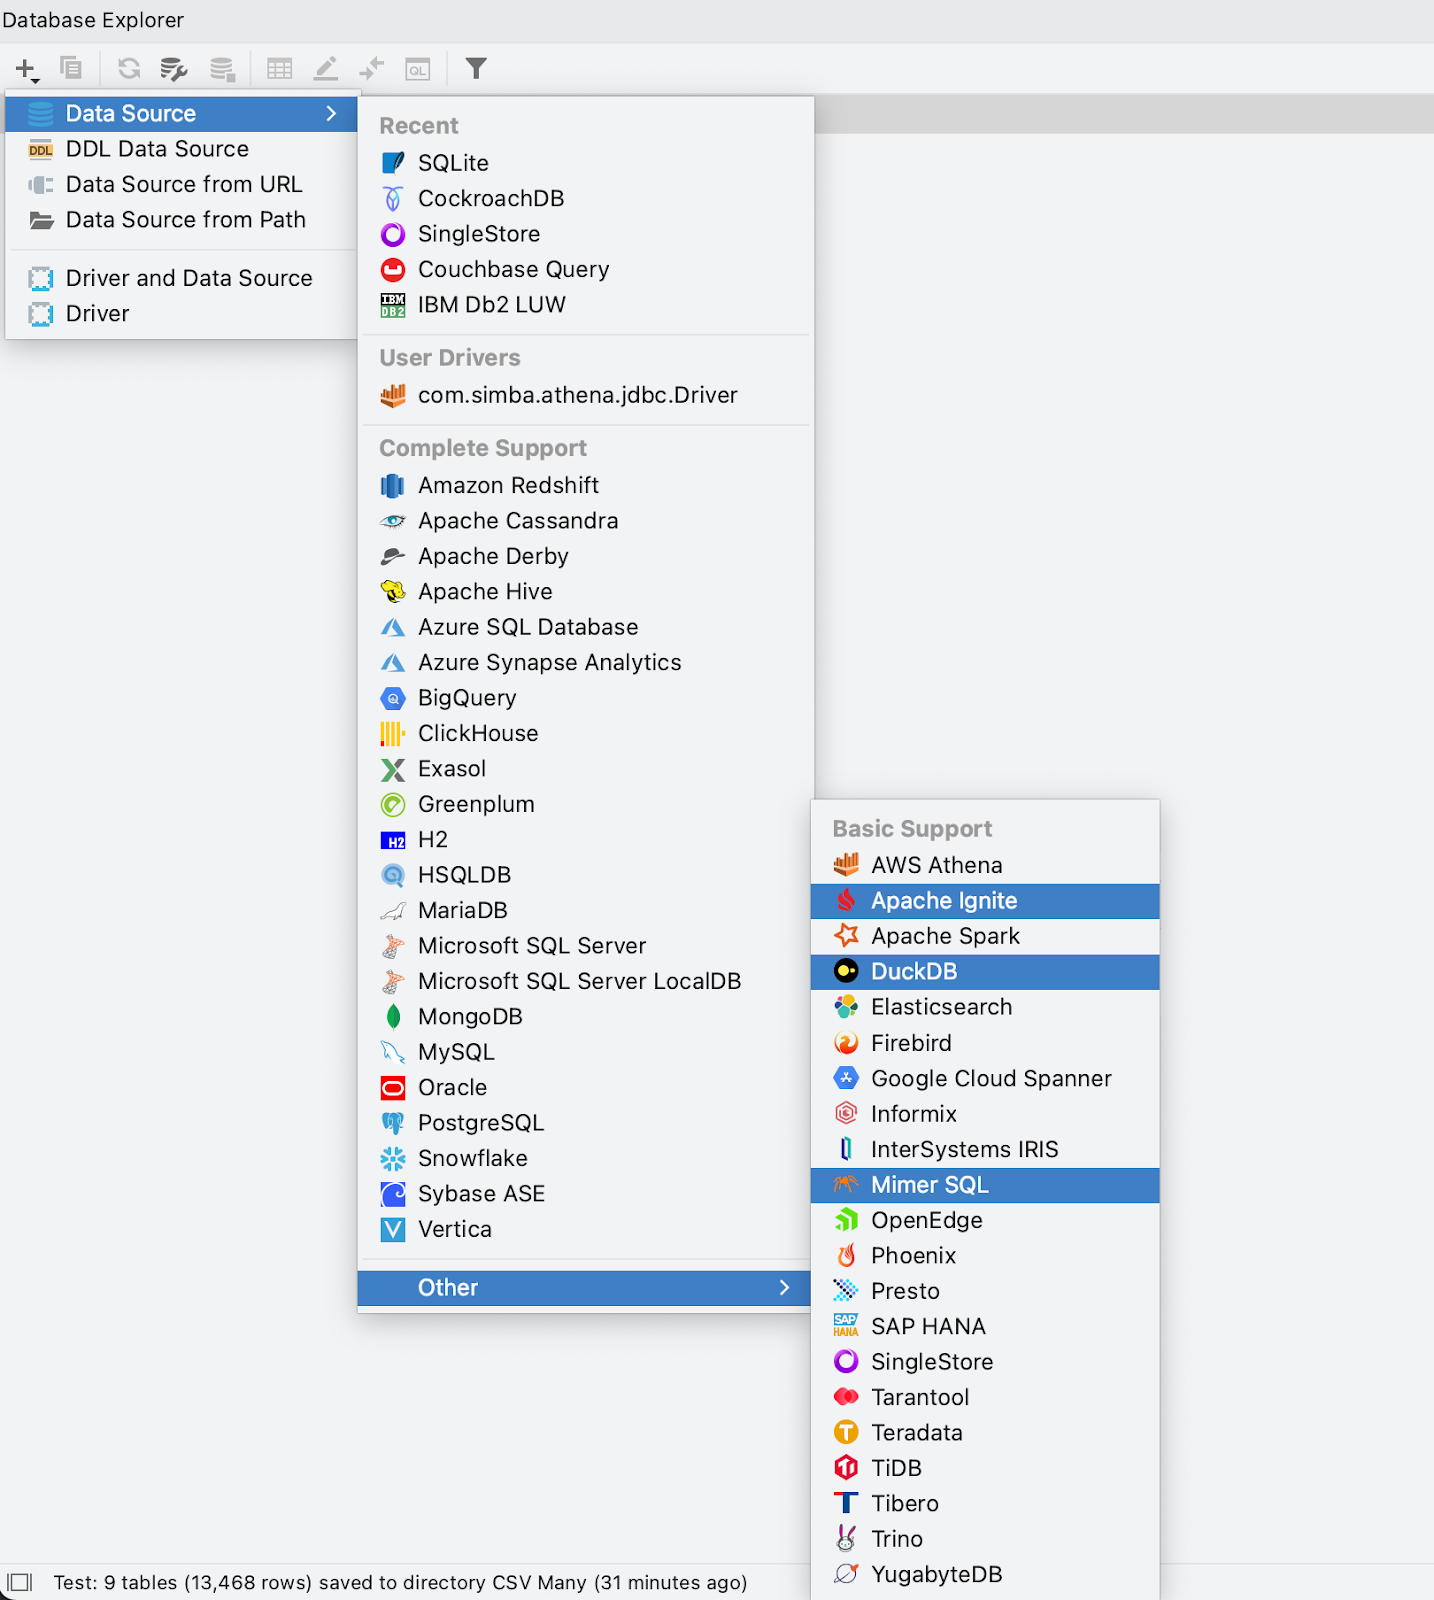Select InterSystems IRIS data source

coord(985,1150)
